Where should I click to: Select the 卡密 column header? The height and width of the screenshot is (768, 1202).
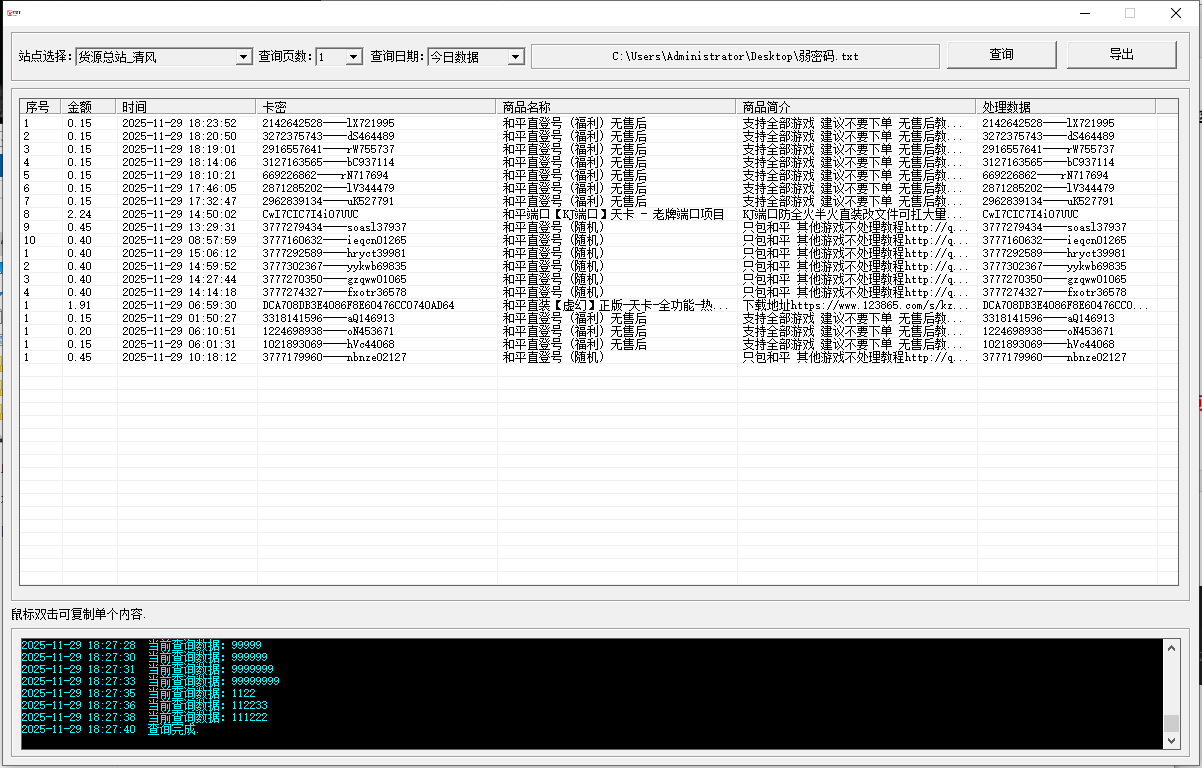click(376, 107)
